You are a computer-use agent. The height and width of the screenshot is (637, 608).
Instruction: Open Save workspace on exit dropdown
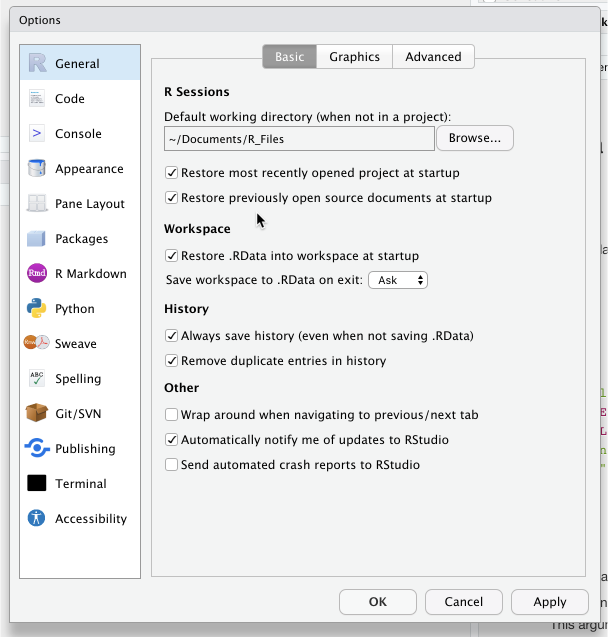pyautogui.click(x=398, y=280)
